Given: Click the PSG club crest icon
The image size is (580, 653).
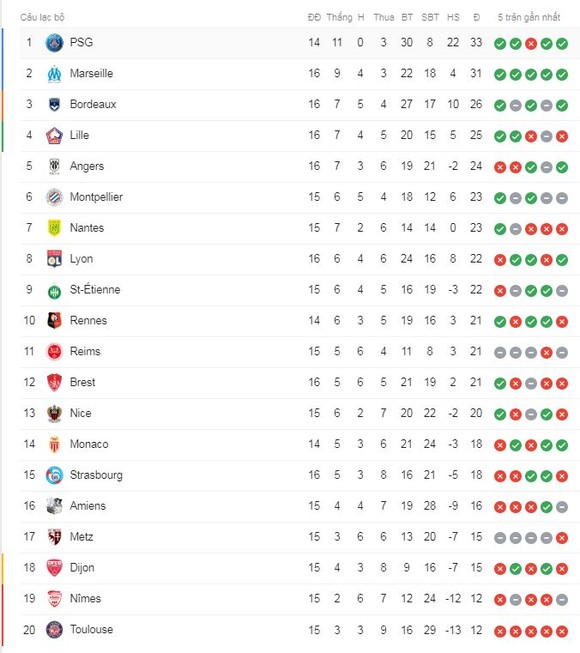Looking at the screenshot, I should [54, 43].
